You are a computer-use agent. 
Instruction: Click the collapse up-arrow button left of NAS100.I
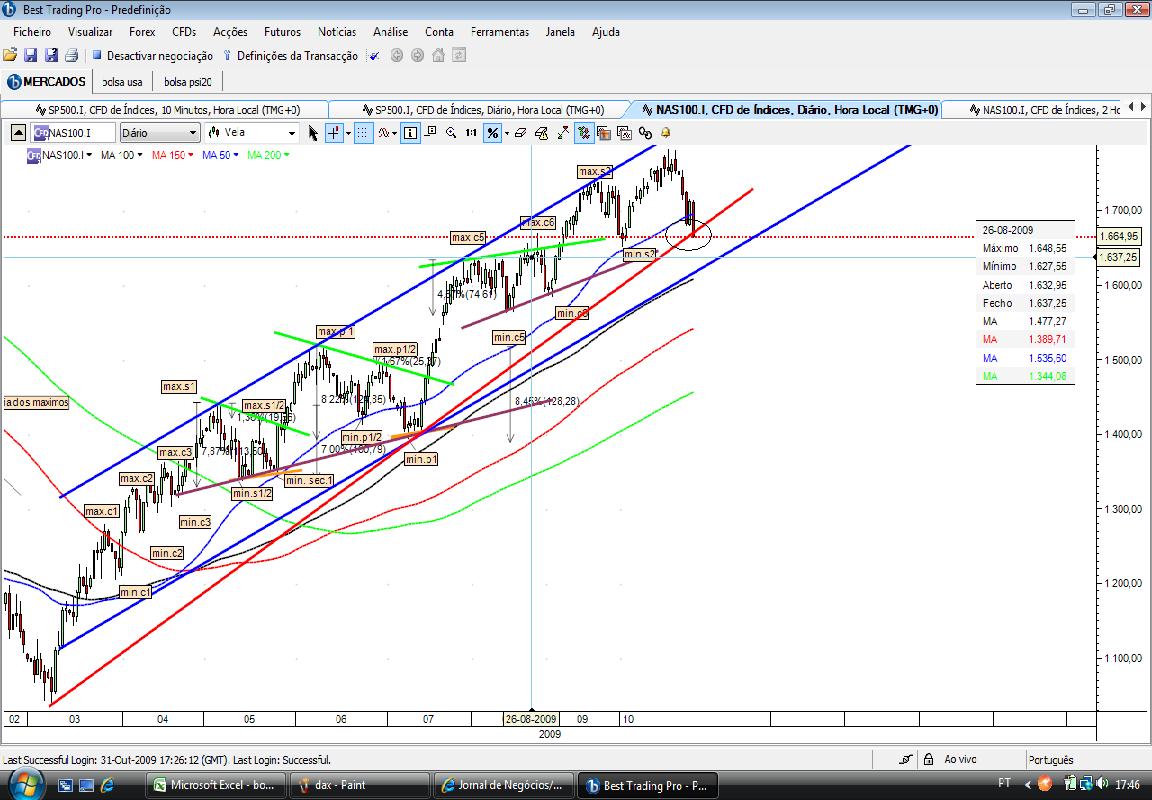[x=18, y=133]
